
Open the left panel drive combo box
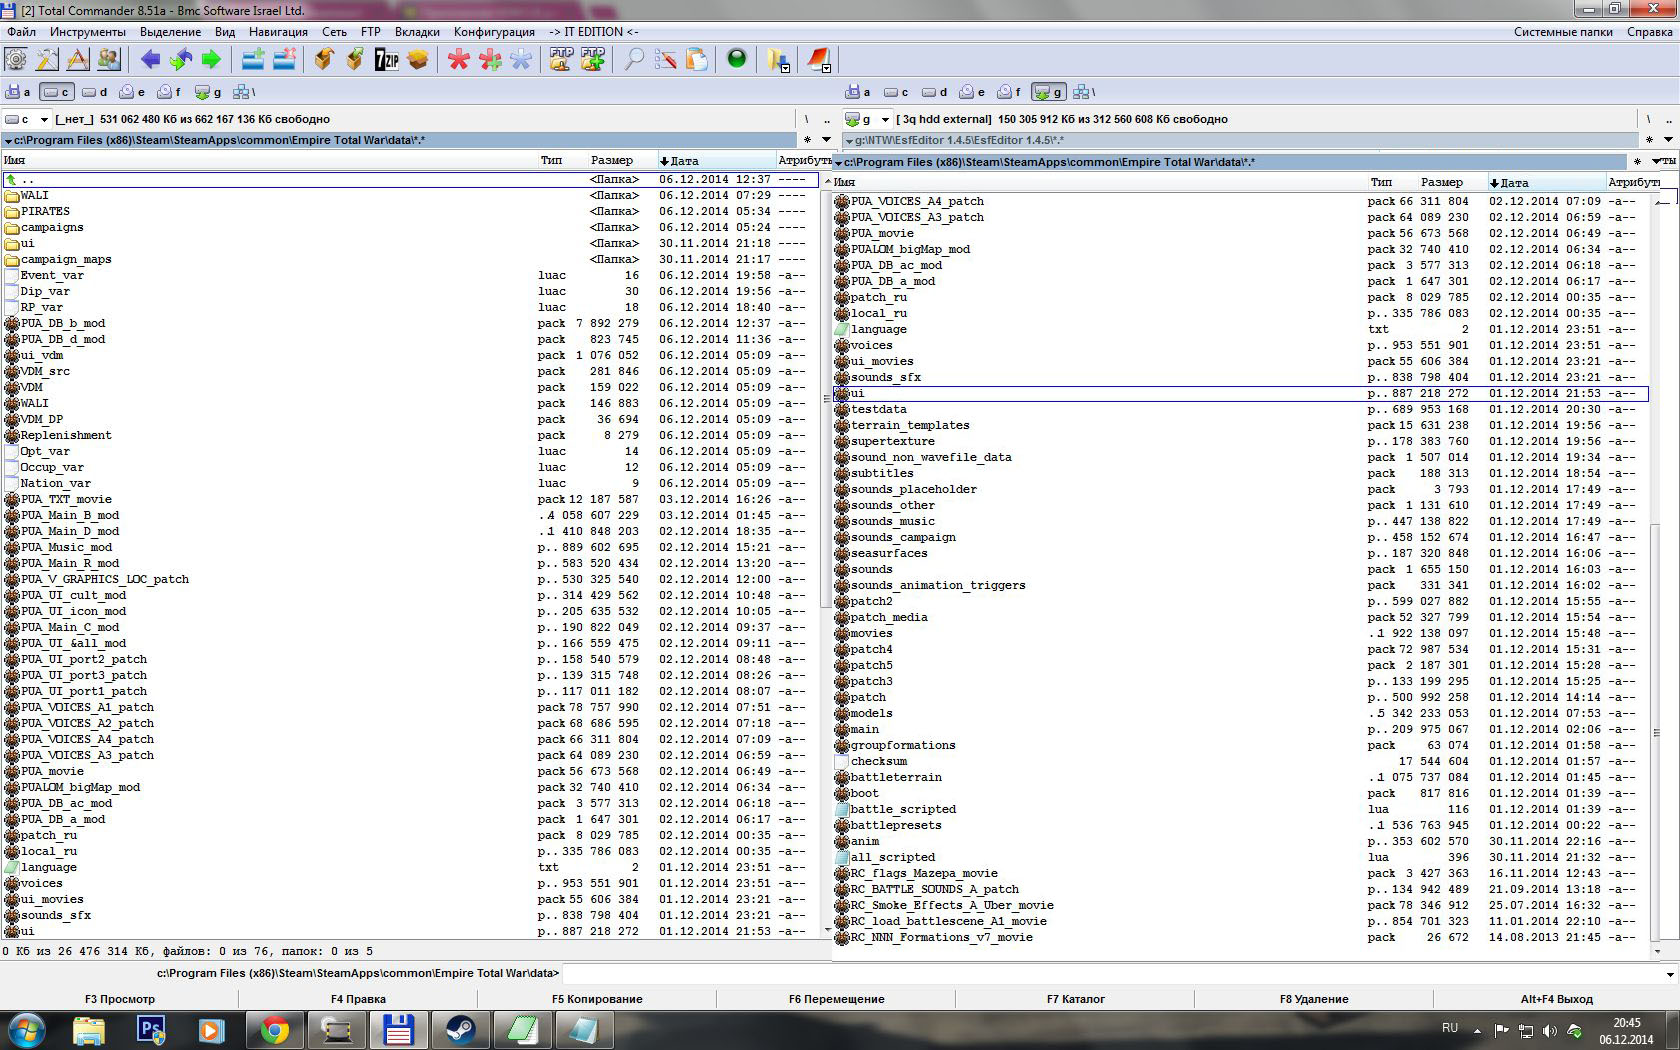pos(26,119)
